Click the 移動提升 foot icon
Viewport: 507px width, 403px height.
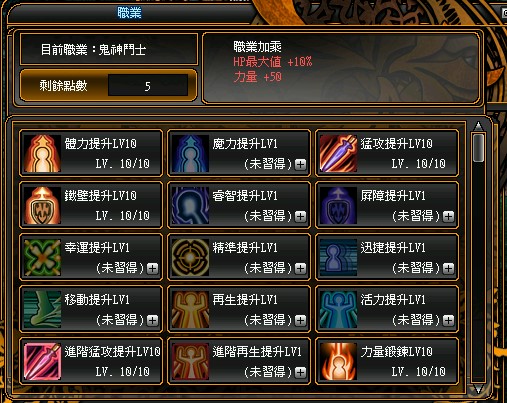click(x=42, y=309)
